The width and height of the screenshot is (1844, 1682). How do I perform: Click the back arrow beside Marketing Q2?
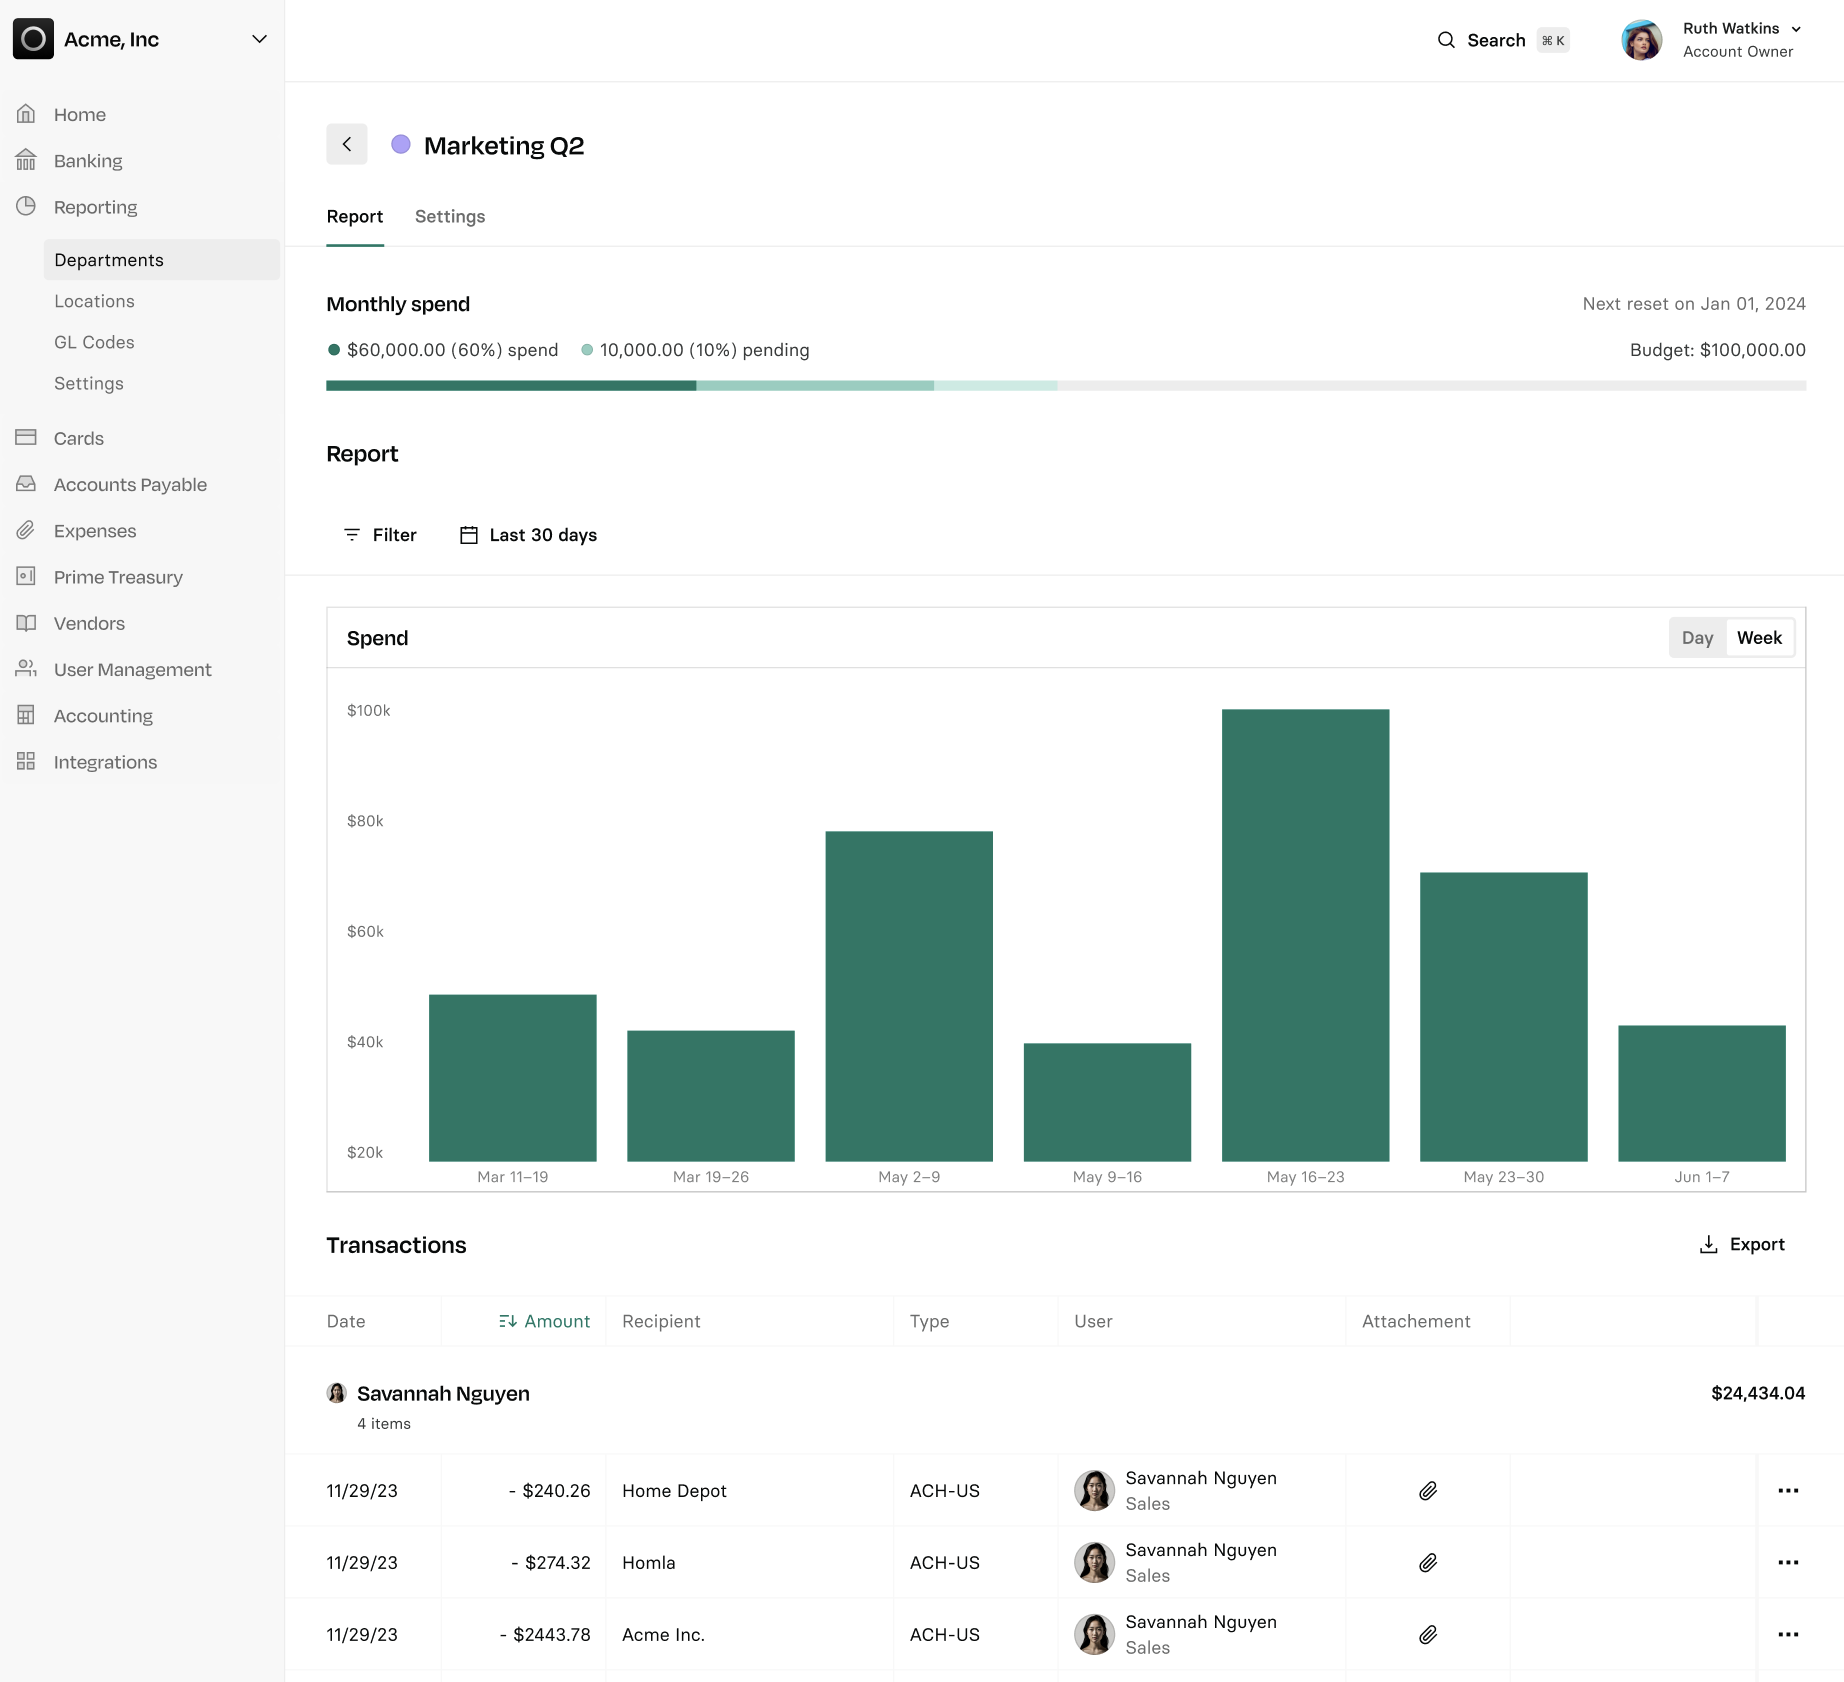click(x=346, y=145)
